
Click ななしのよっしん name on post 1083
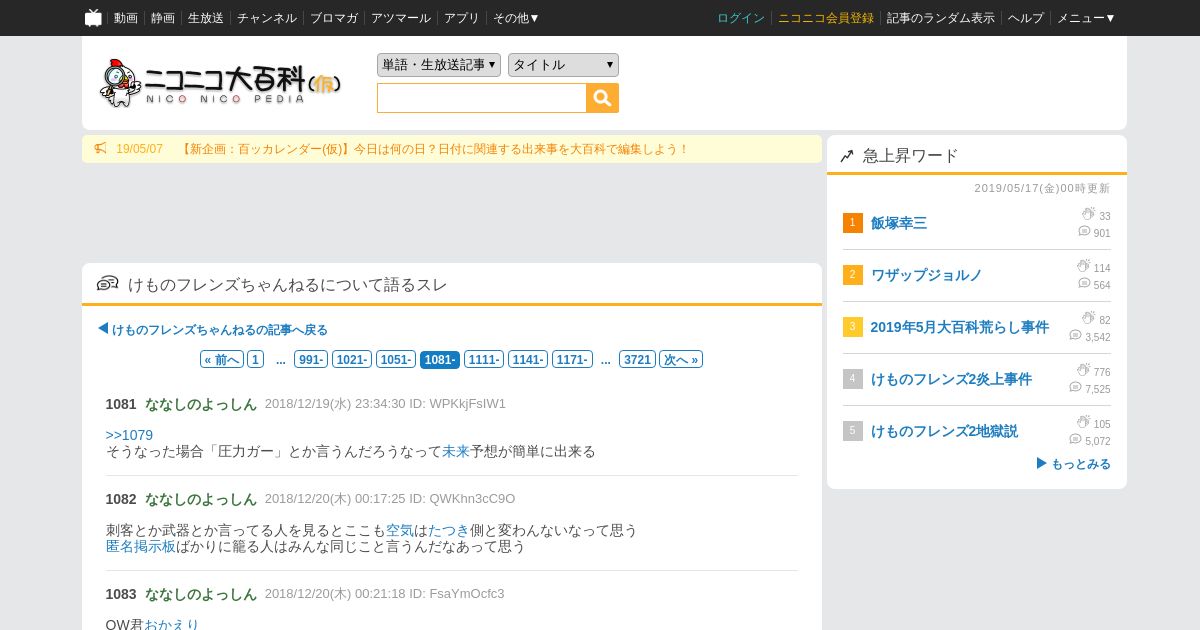[x=201, y=594]
